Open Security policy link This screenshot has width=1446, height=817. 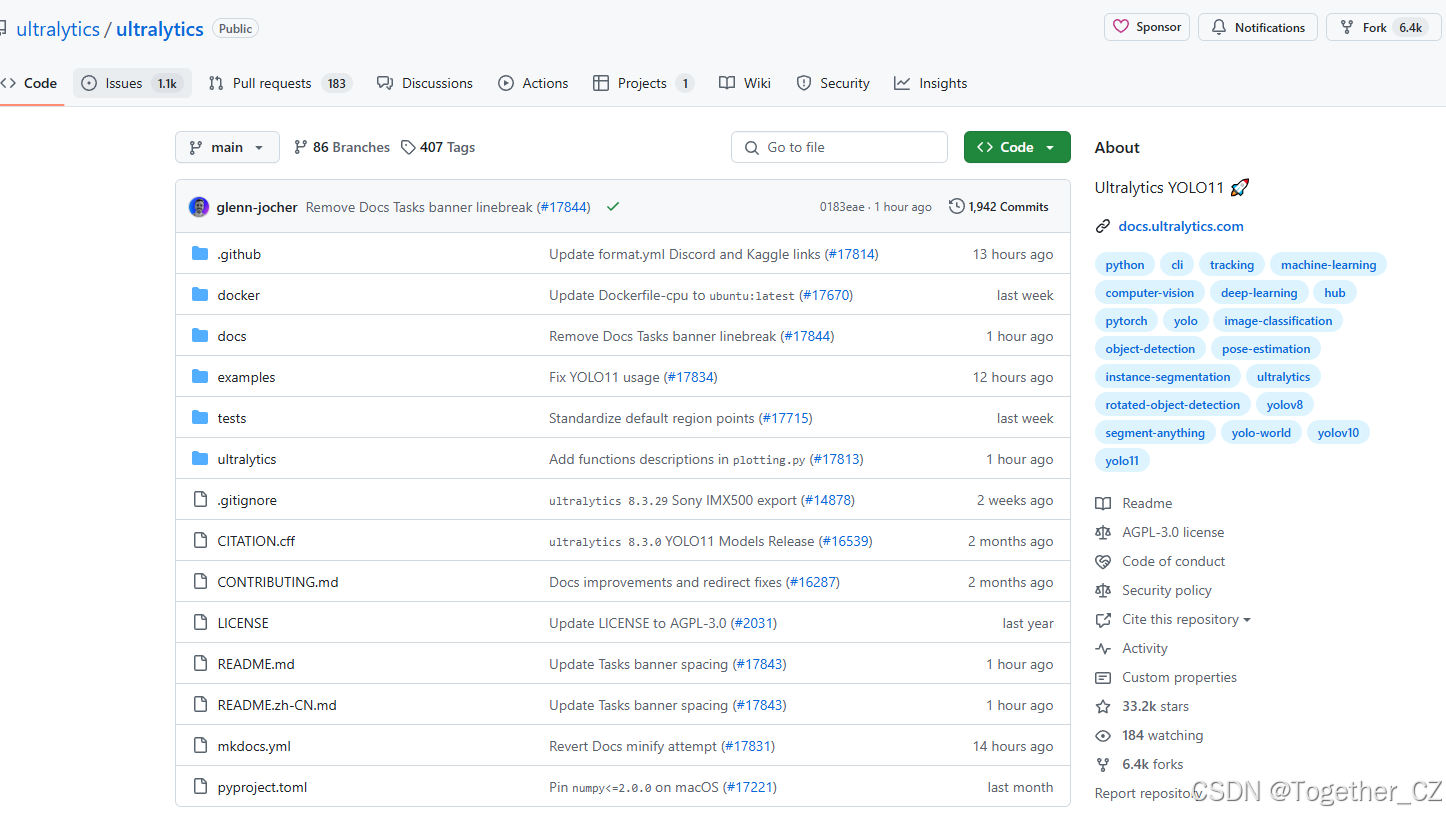coord(1166,590)
